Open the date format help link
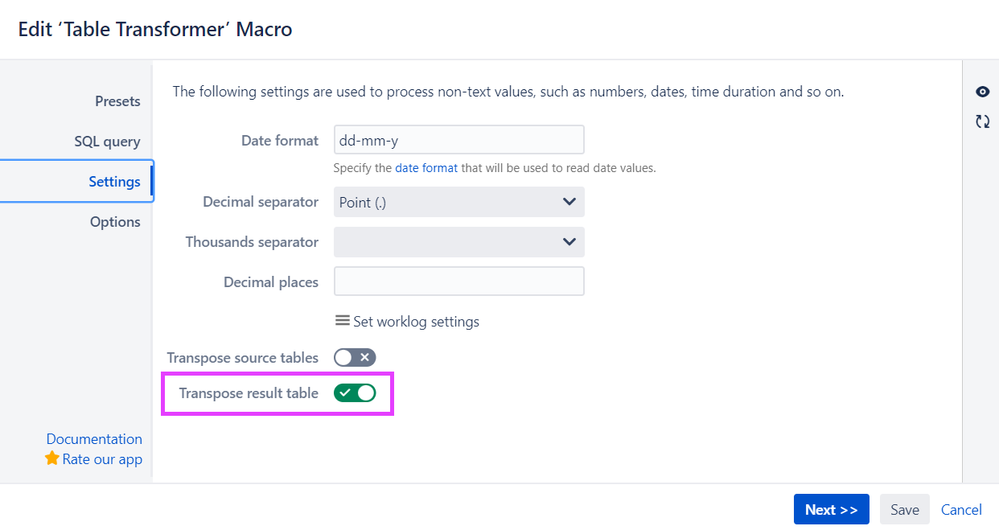999x530 pixels. click(426, 168)
